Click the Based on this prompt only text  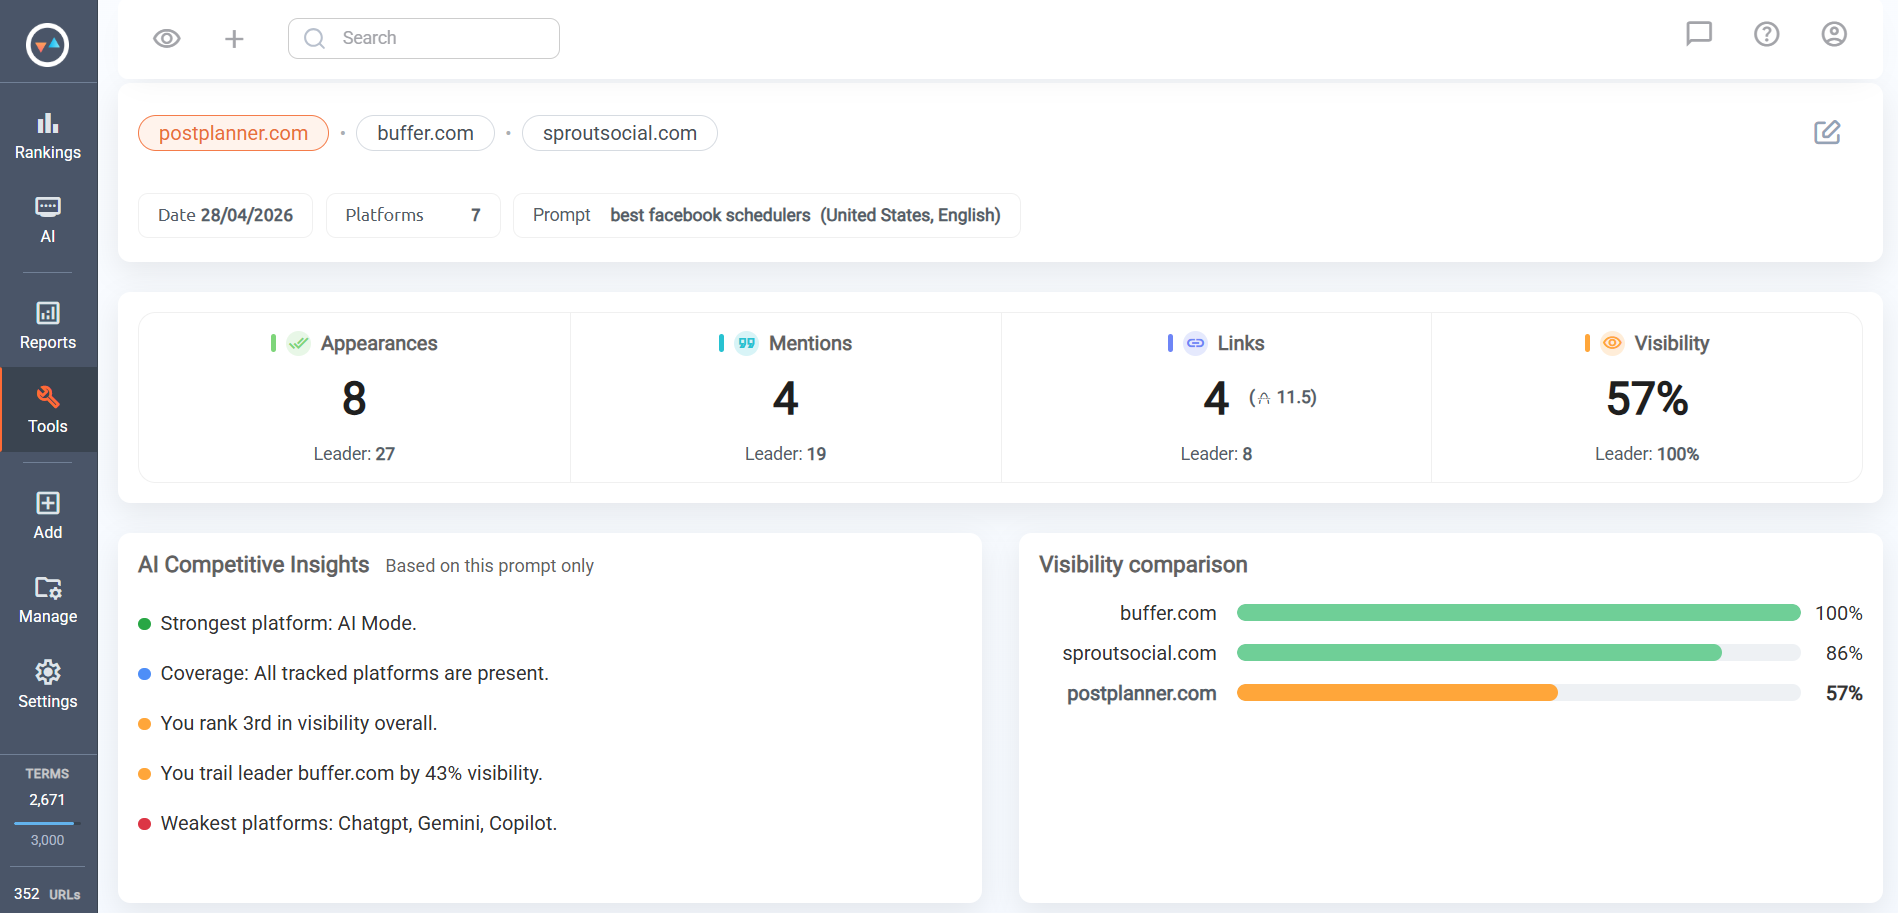[490, 566]
